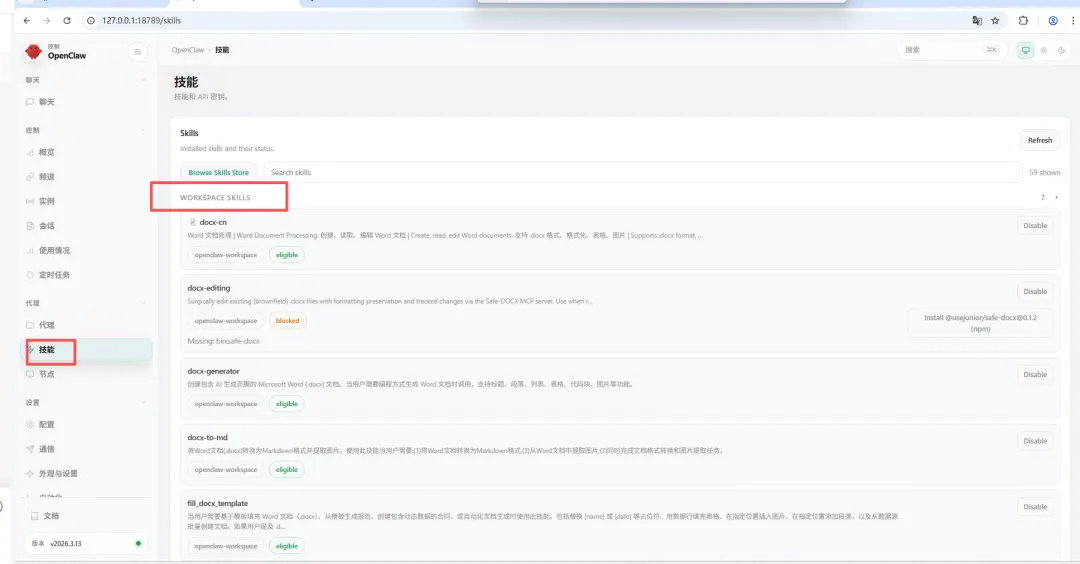Image resolution: width=1080 pixels, height=564 pixels.
Task: Click the monitor icon beside 节点
Action: tap(30, 374)
